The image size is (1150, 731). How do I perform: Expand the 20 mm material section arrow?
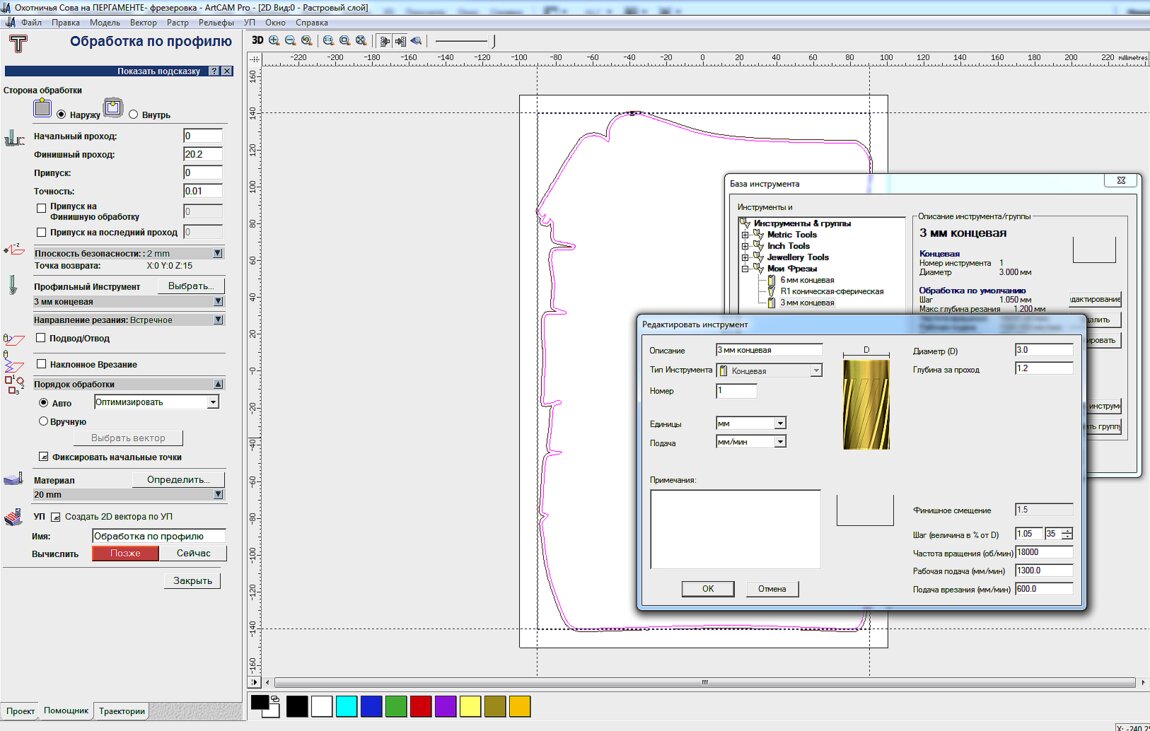(218, 494)
